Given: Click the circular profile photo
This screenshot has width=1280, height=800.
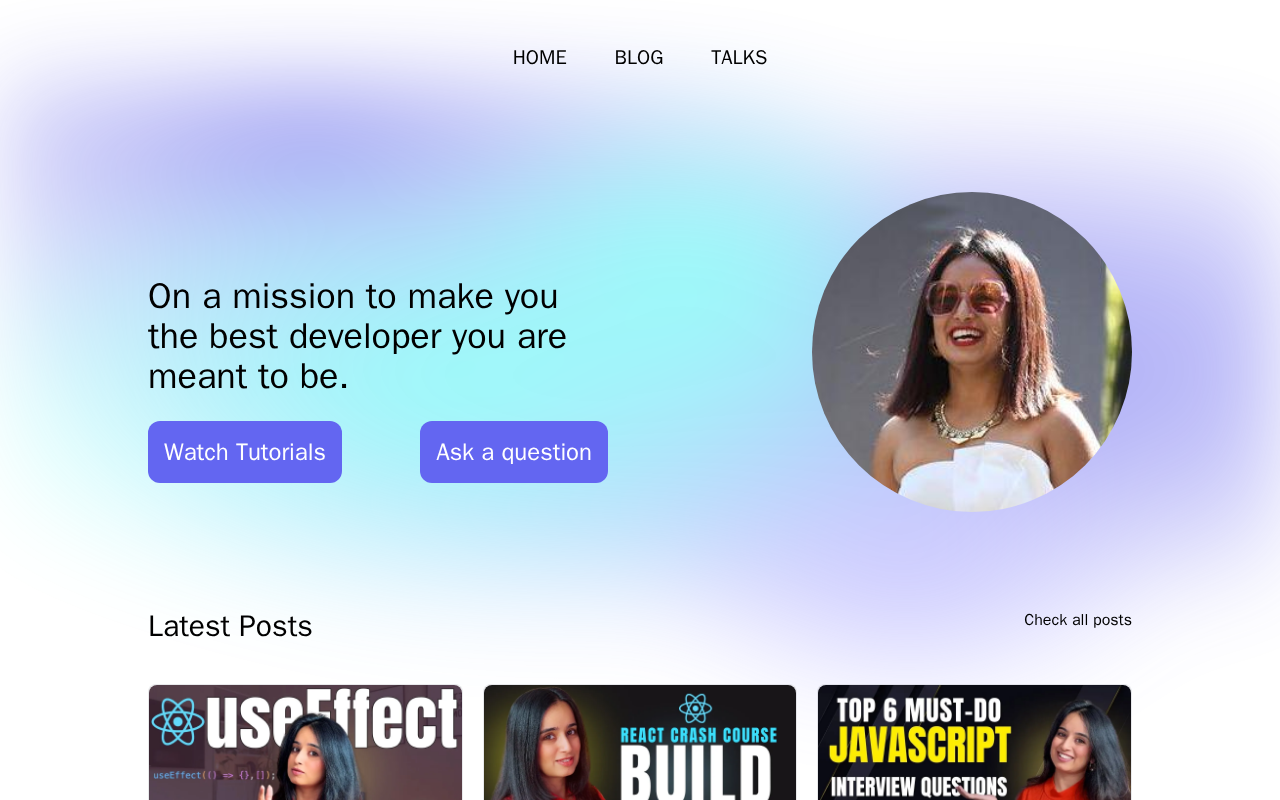Looking at the screenshot, I should pyautogui.click(x=972, y=352).
